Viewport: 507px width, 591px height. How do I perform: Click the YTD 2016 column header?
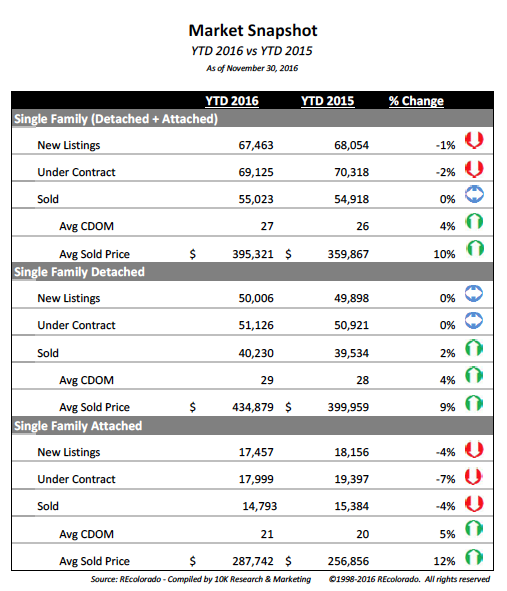[x=232, y=101]
